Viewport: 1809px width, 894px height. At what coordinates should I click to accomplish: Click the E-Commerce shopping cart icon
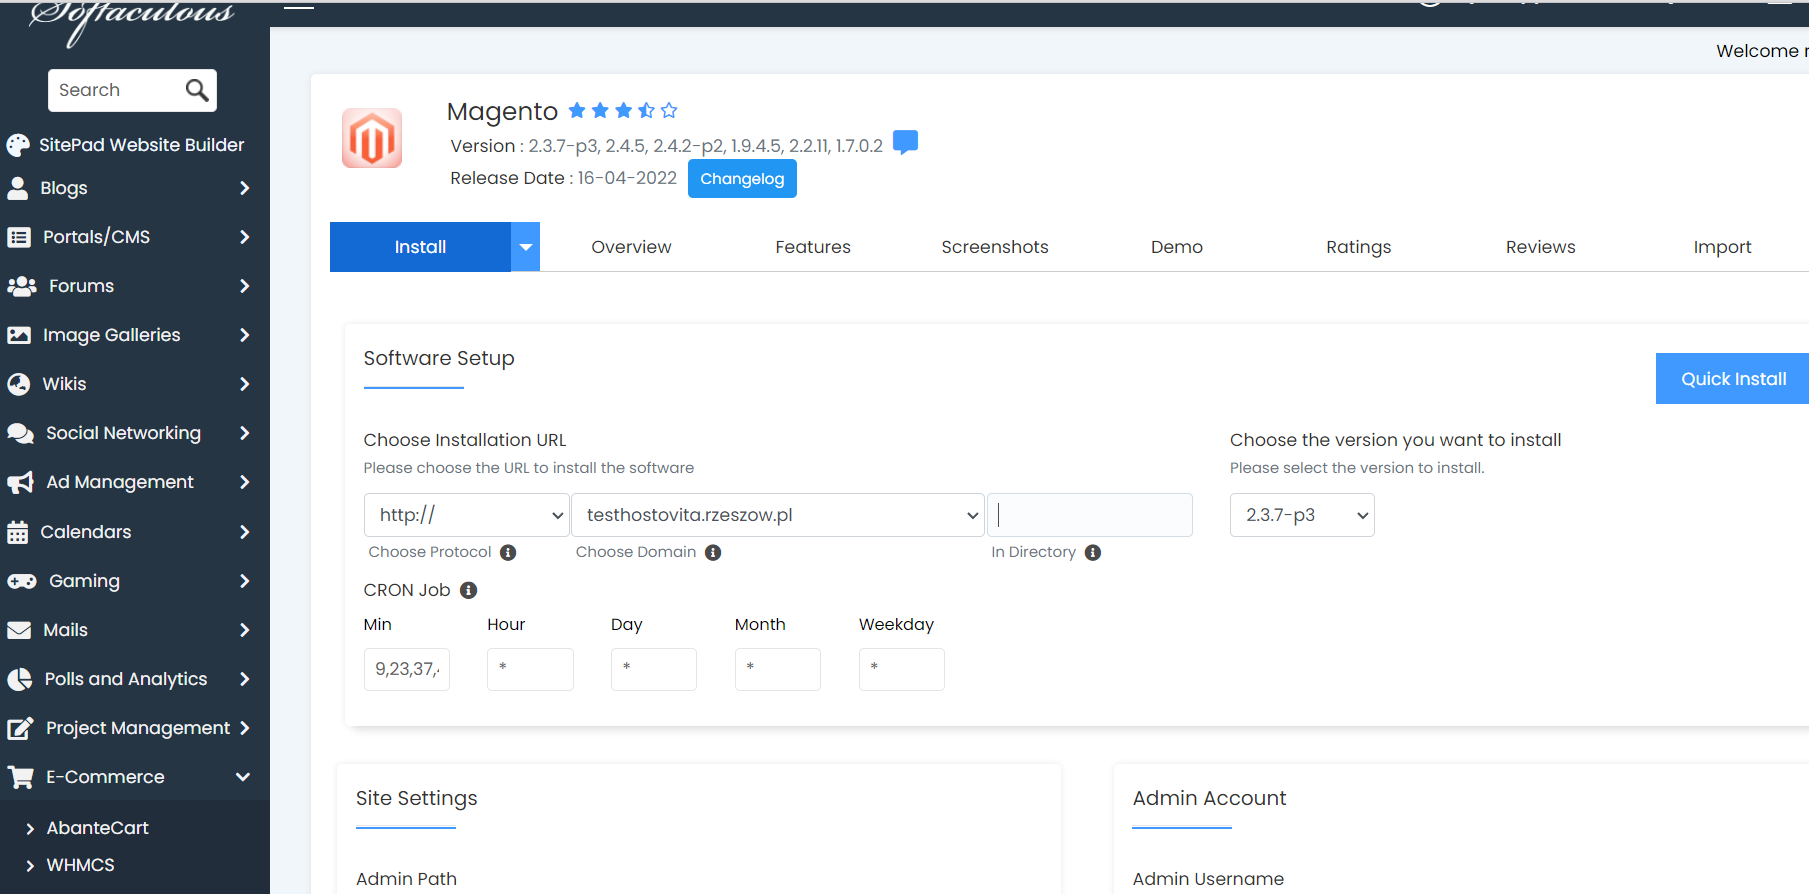tap(20, 777)
